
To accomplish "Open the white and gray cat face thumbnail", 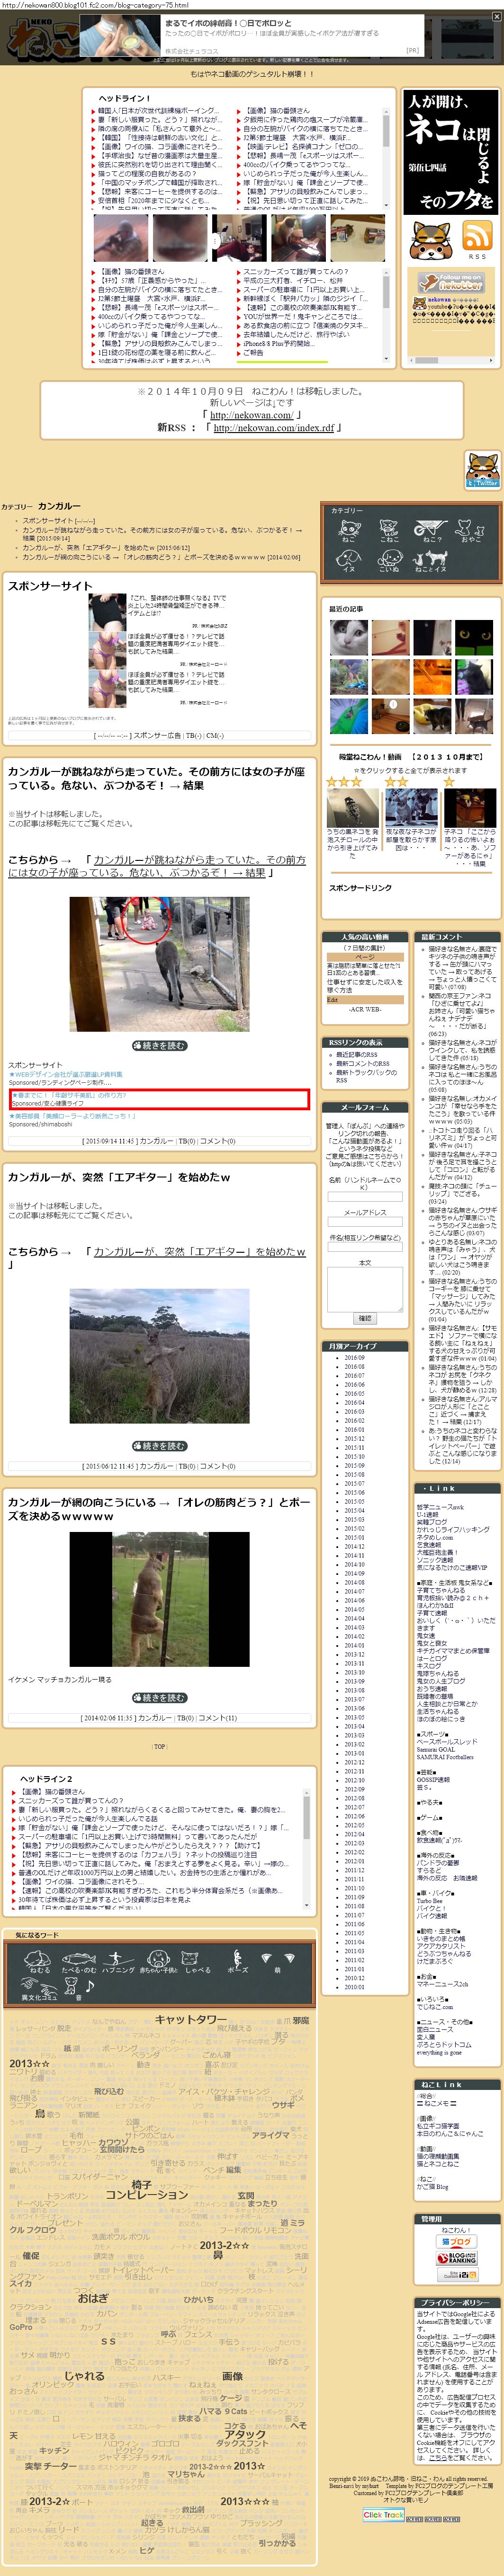I will [x=349, y=637].
